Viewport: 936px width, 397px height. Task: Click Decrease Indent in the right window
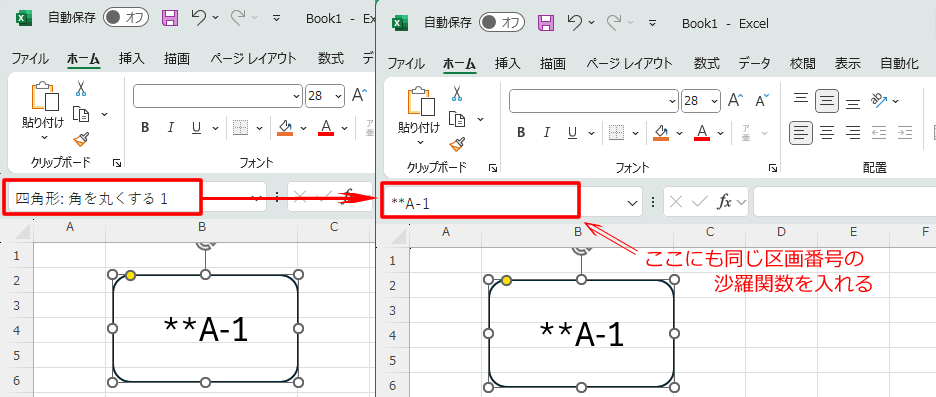pyautogui.click(x=879, y=132)
